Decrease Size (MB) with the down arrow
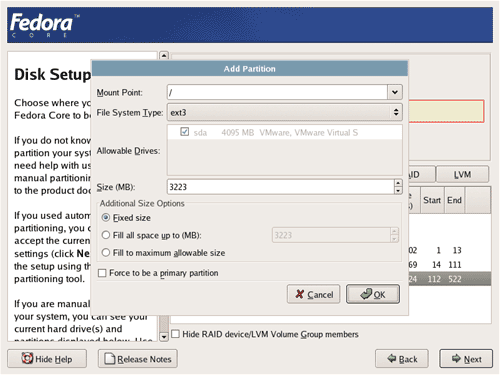Screen dimensions: 500x375 pos(398,191)
